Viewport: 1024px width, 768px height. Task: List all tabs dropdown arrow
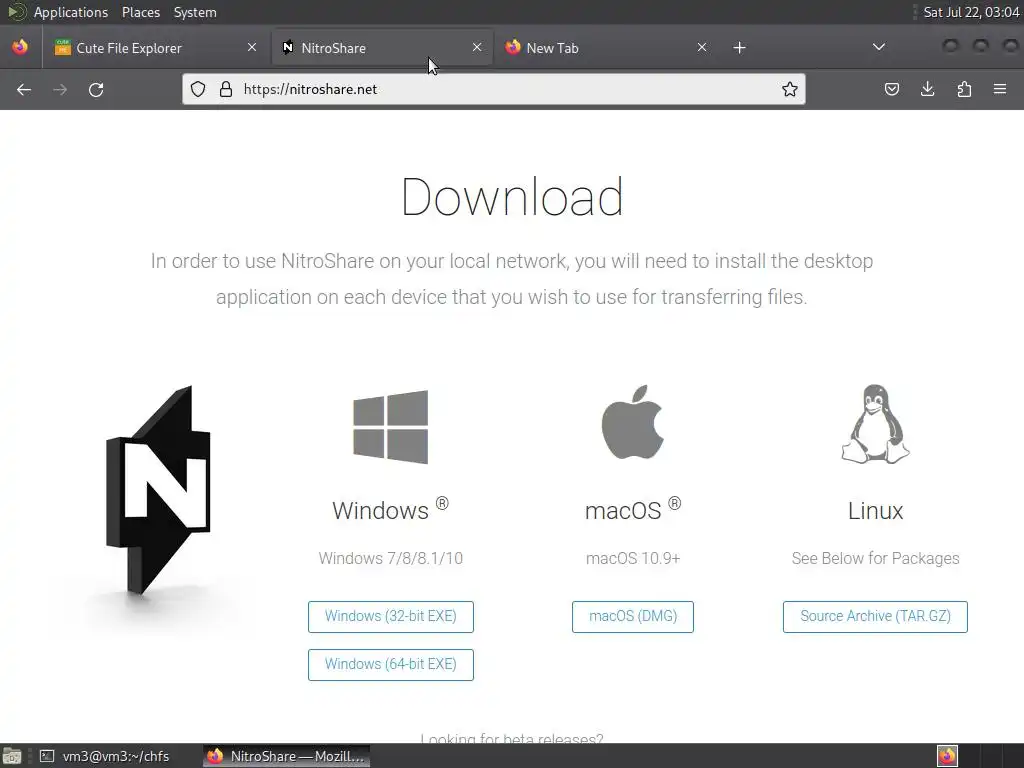pyautogui.click(x=878, y=47)
